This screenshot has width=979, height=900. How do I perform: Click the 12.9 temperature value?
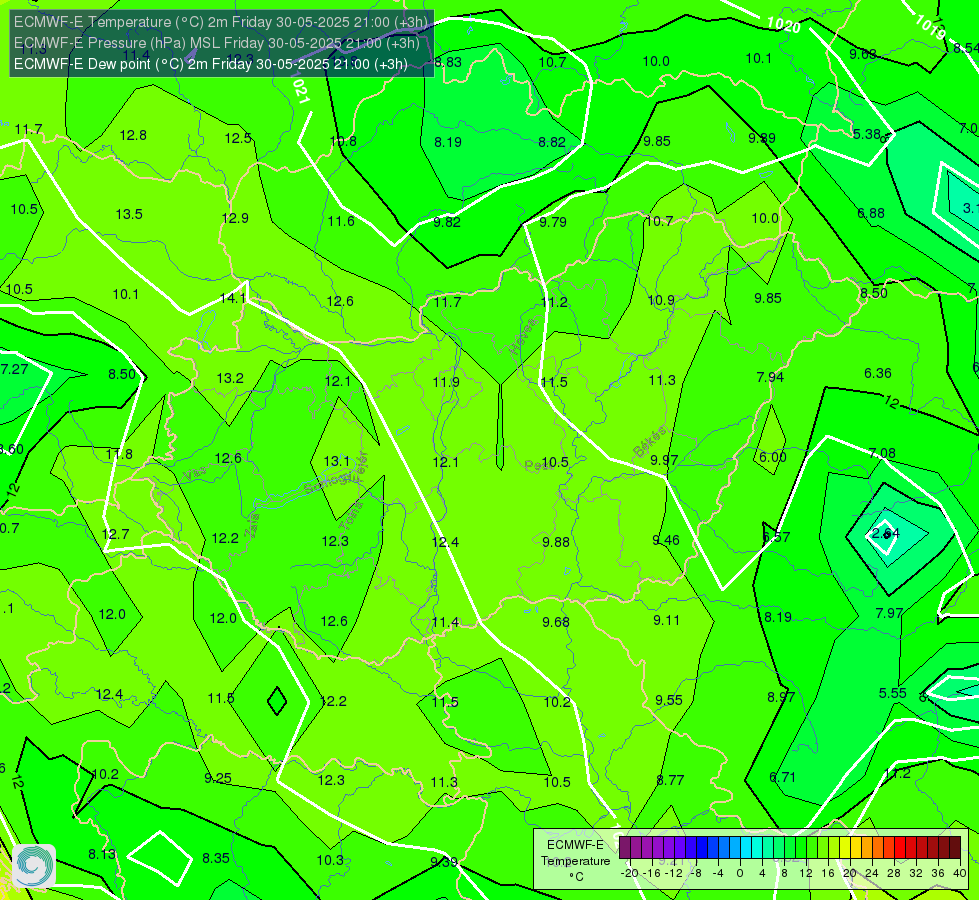pos(235,218)
